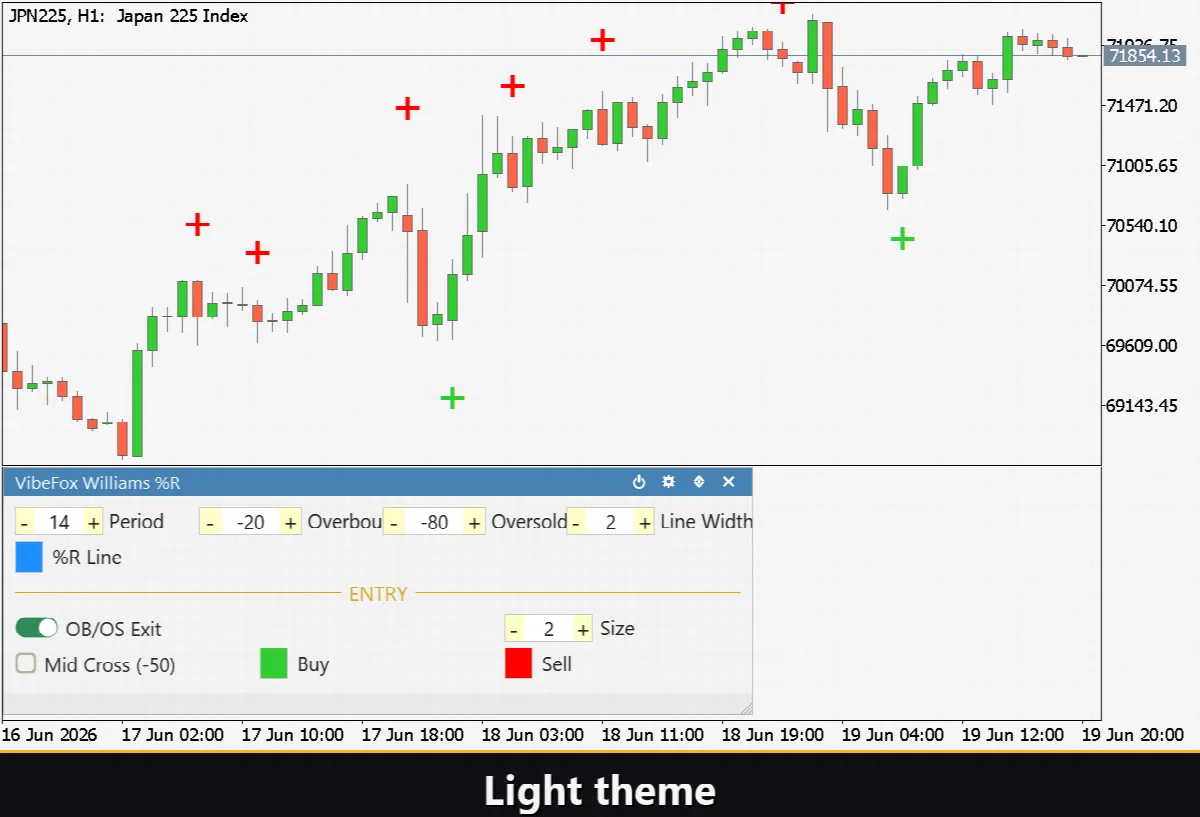Decrease the entry Size with minus button
The height and width of the screenshot is (817, 1200).
coord(514,628)
